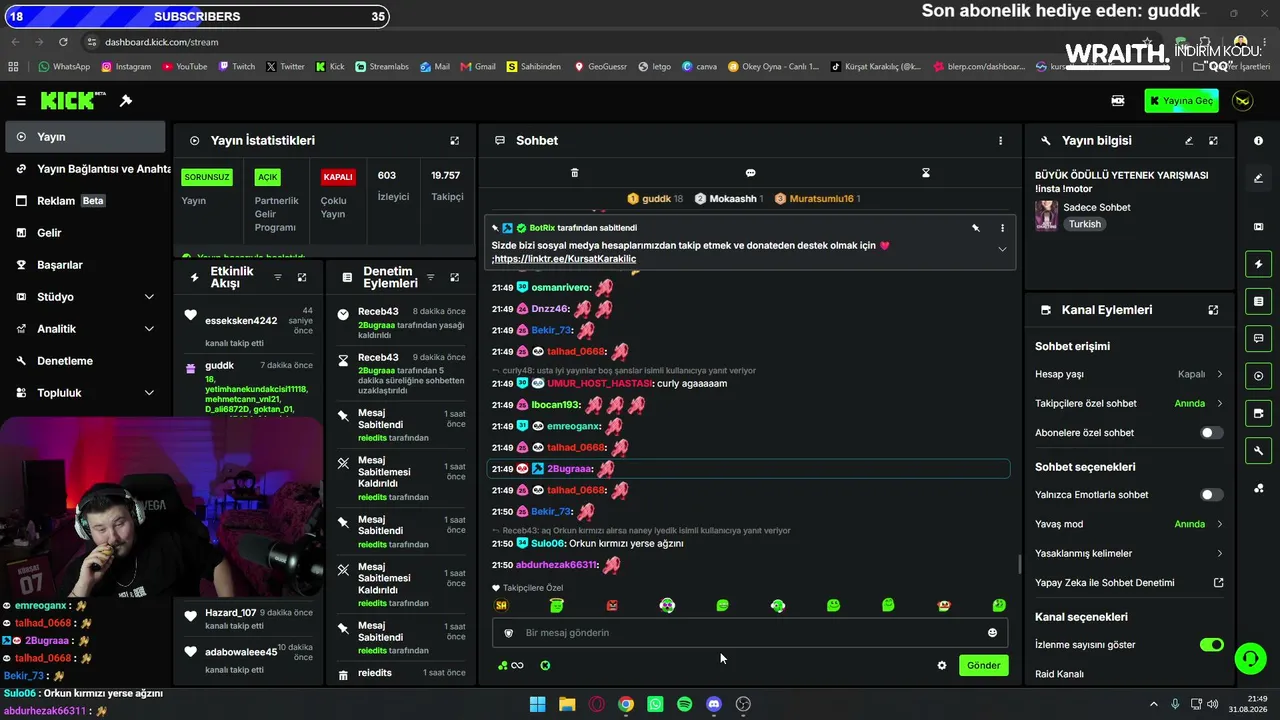The width and height of the screenshot is (1280, 720).
Task: Click the Yayına Geç button
Action: click(x=1182, y=101)
